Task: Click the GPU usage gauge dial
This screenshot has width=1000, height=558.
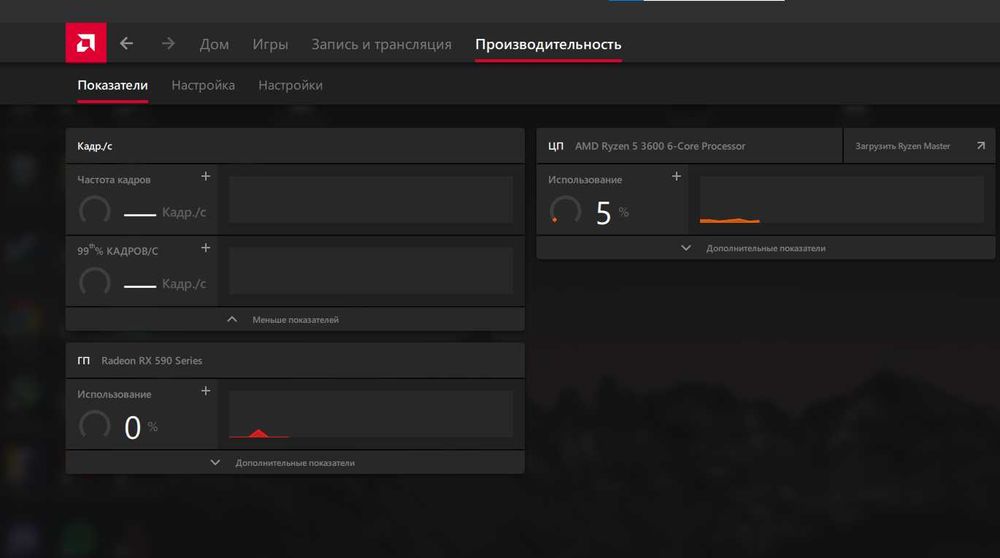Action: coord(94,425)
